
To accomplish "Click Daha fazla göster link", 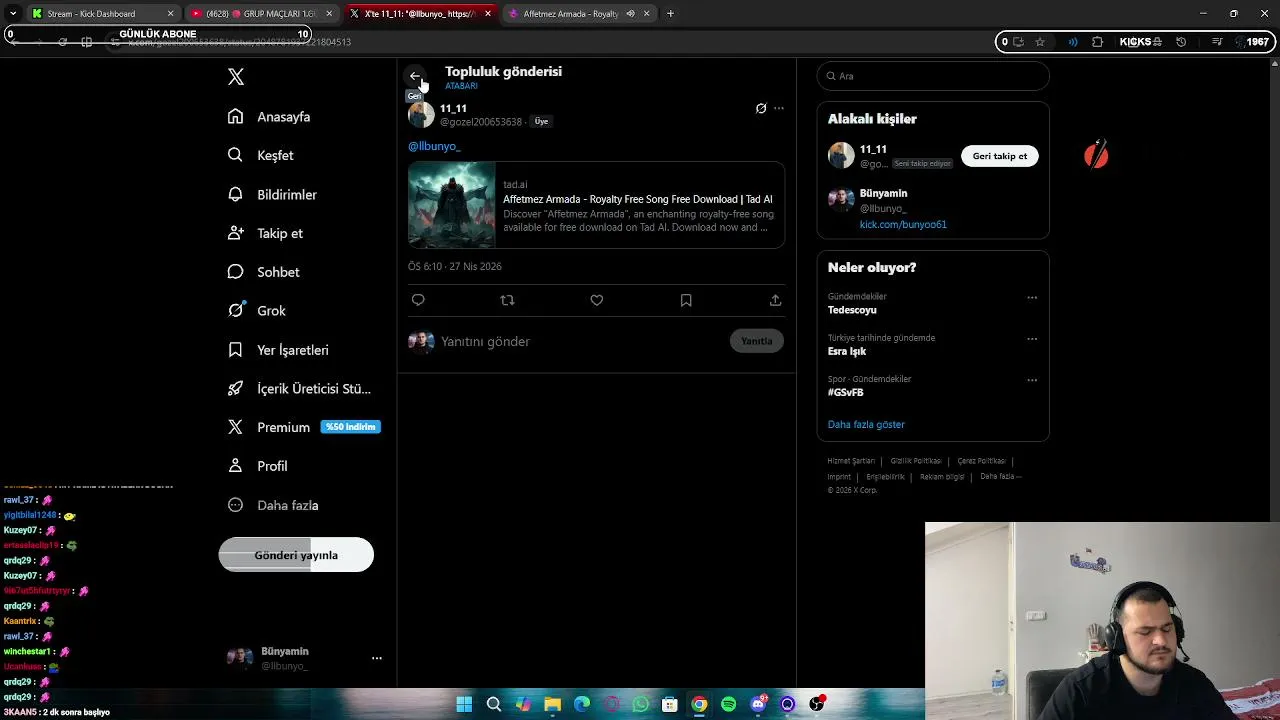I will point(866,424).
